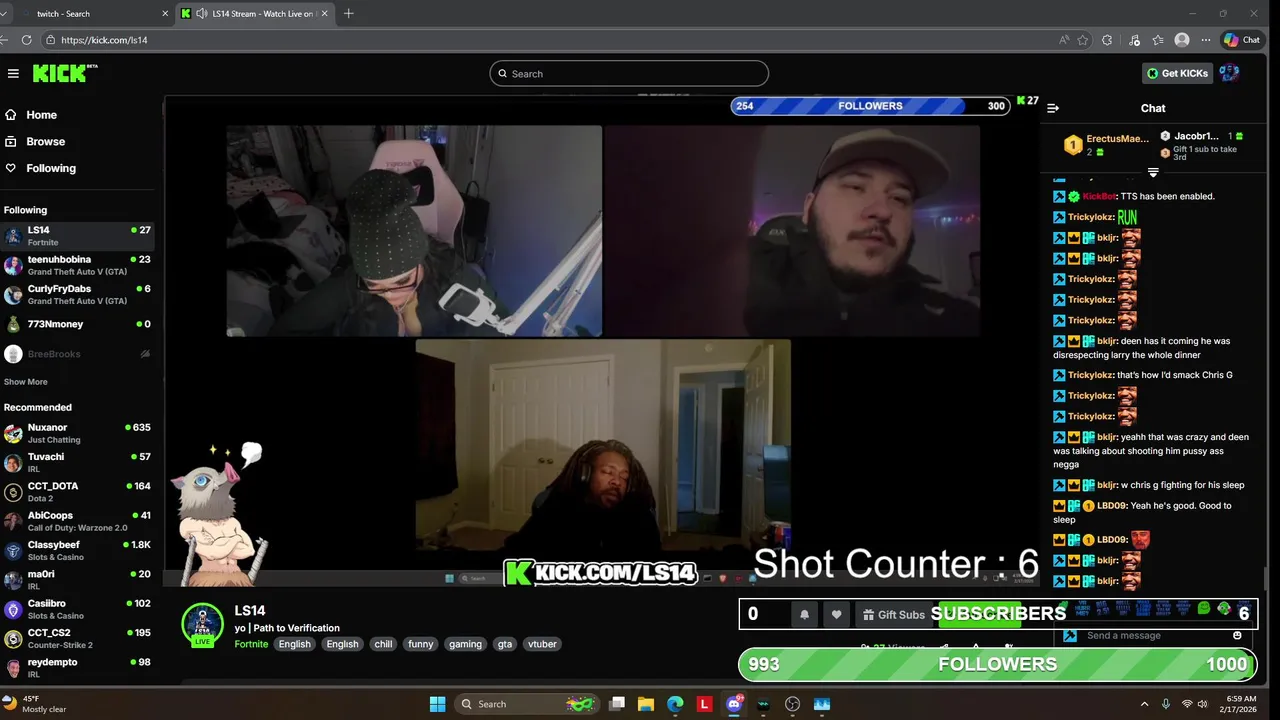
Task: Click the Windows Start button
Action: (x=437, y=704)
